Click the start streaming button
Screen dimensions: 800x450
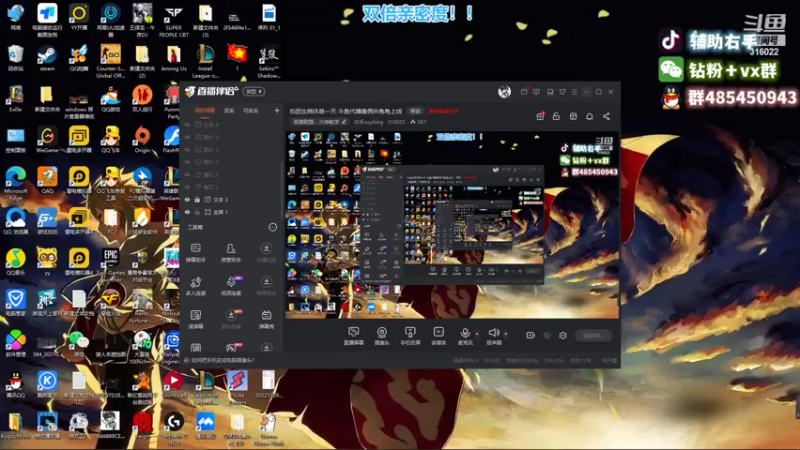click(x=593, y=335)
